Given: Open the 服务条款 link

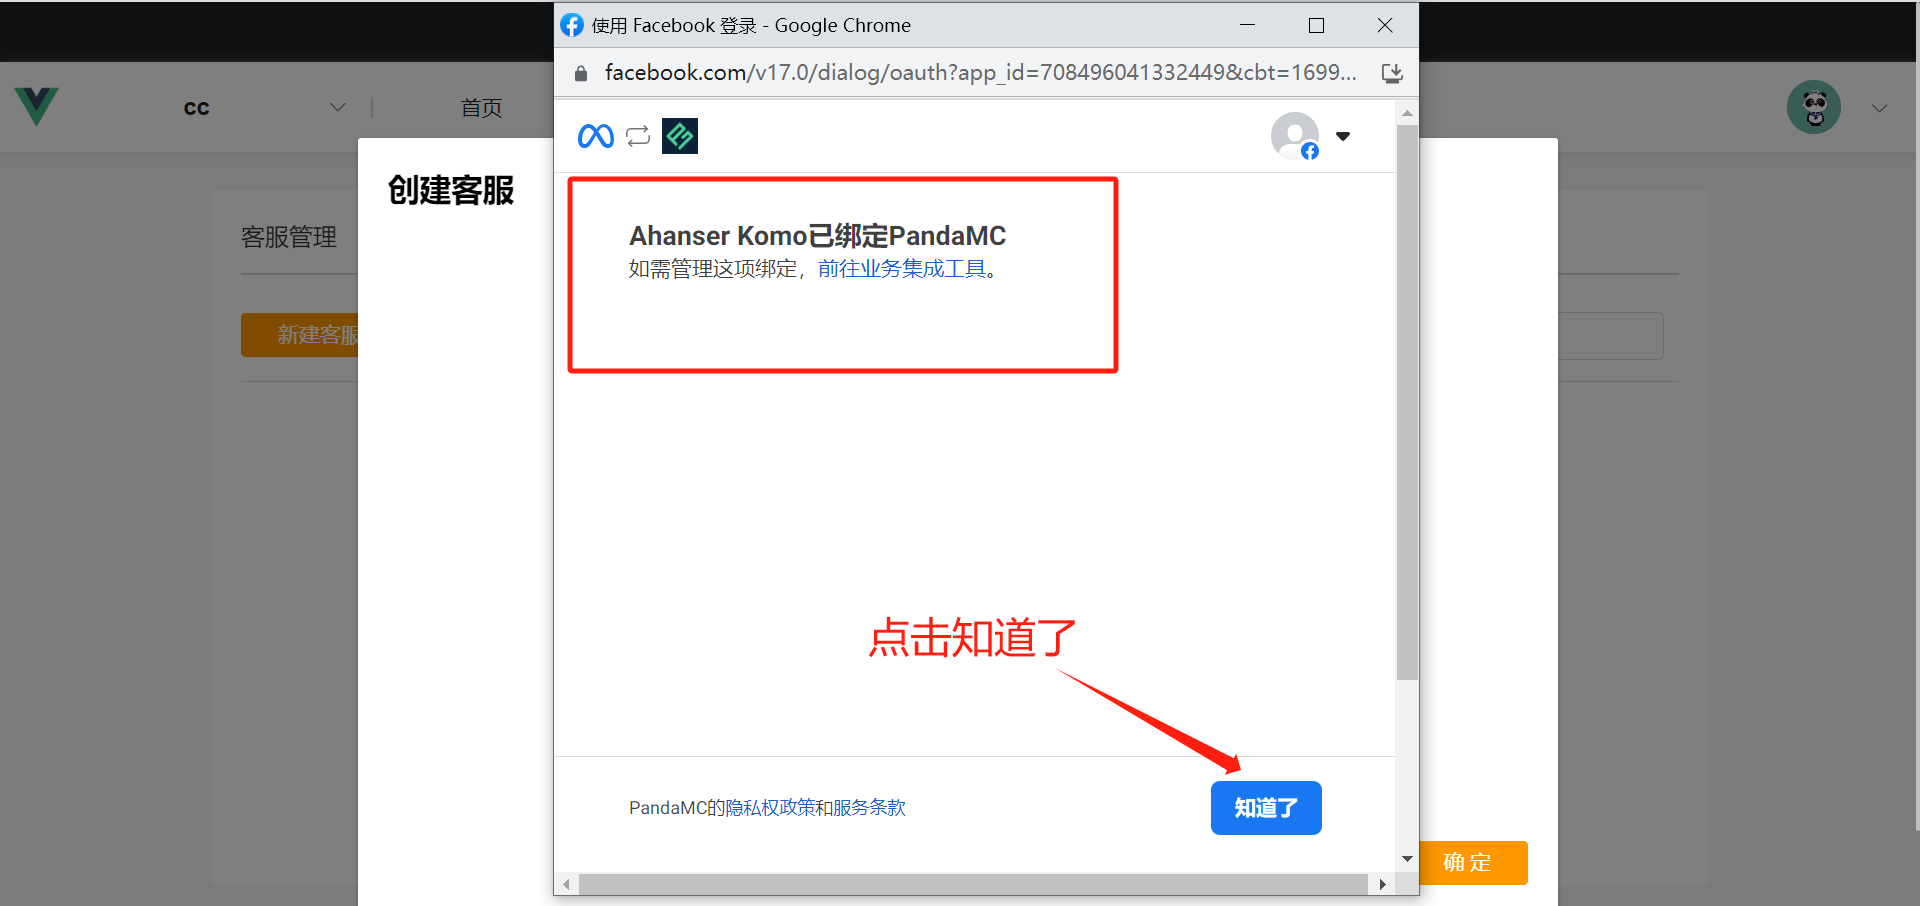Looking at the screenshot, I should (869, 808).
